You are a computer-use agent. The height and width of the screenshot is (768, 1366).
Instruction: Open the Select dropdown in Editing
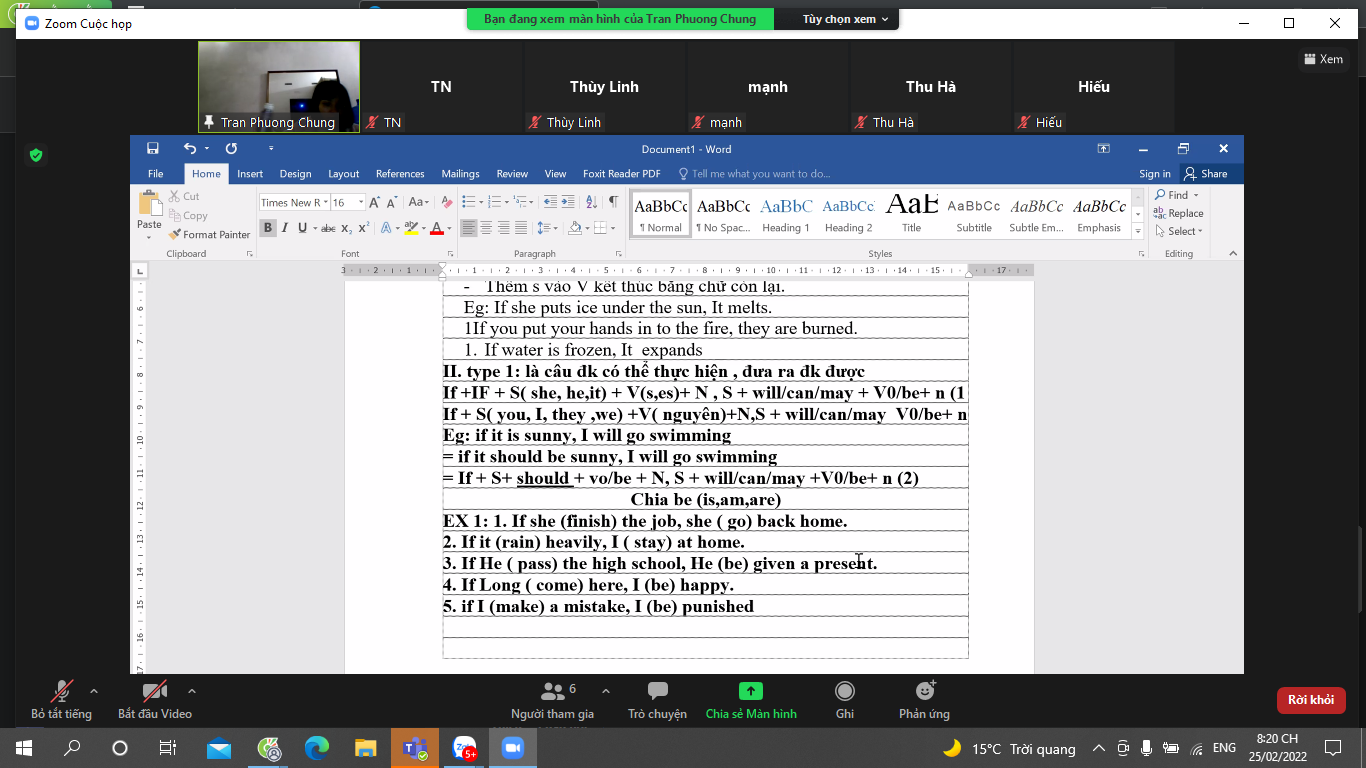1180,231
